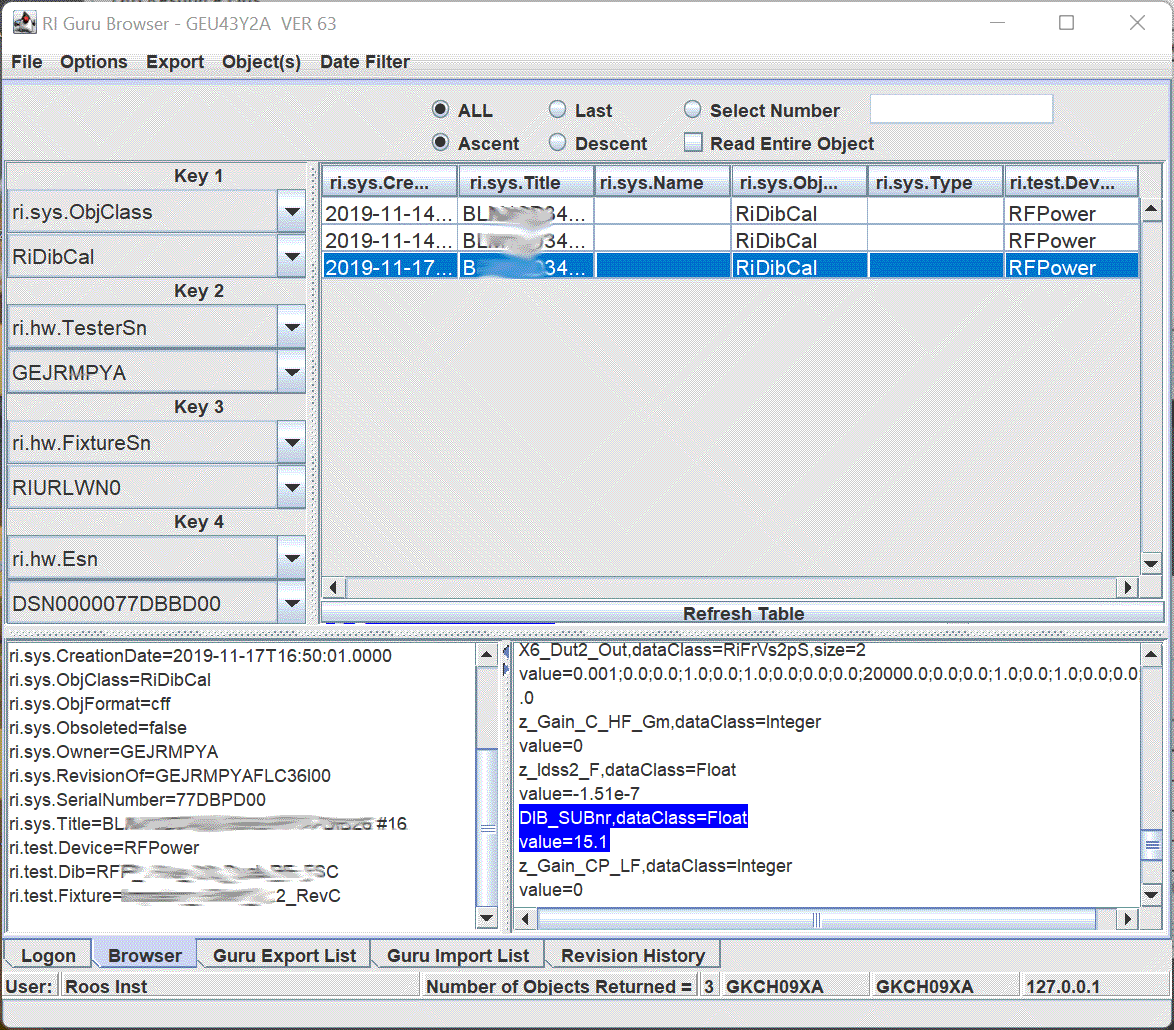Click the Roos Inst user field
Screen dimensions: 1174x1030
[238, 986]
